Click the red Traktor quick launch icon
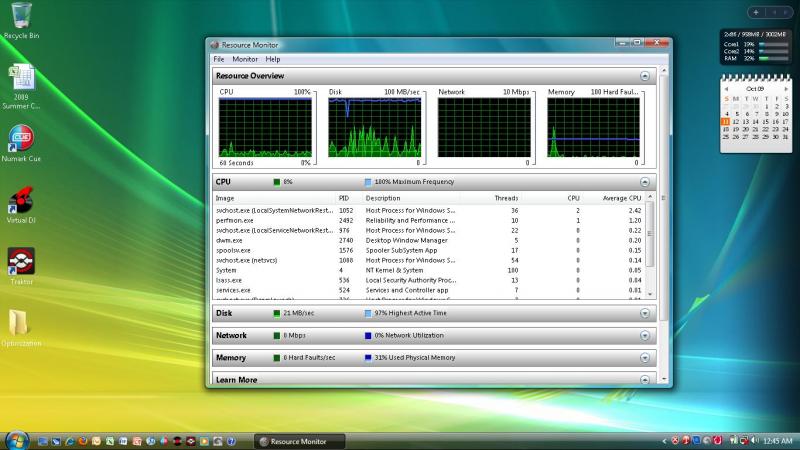Viewport: 800px width, 450px height. pyautogui.click(x=190, y=441)
